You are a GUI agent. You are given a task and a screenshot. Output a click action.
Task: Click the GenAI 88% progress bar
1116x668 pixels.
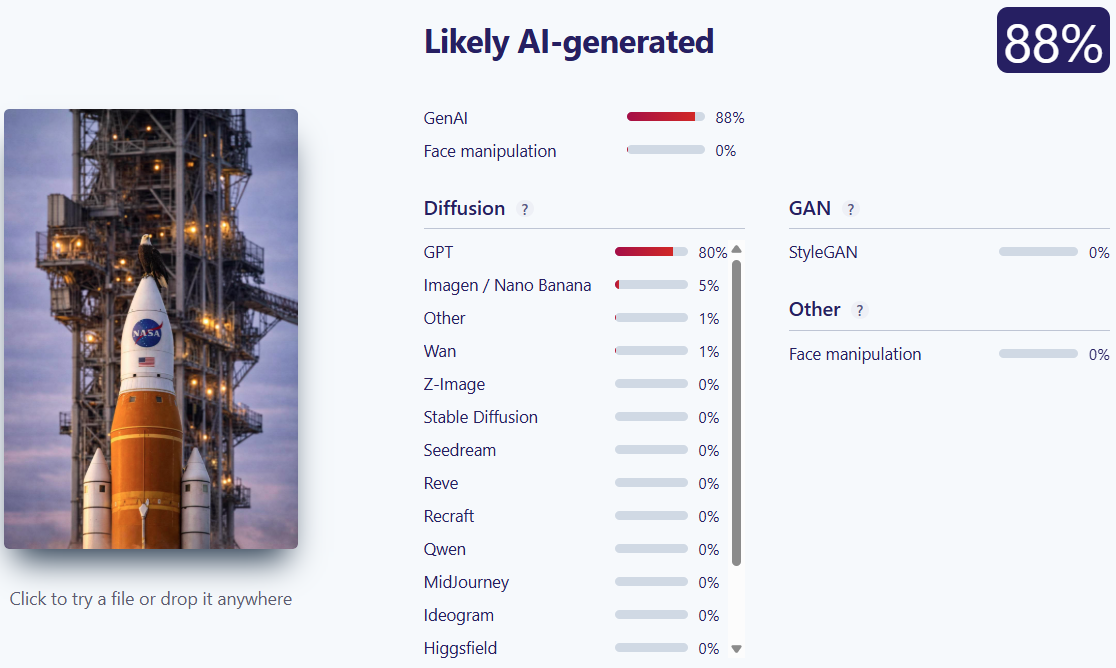[x=665, y=117]
